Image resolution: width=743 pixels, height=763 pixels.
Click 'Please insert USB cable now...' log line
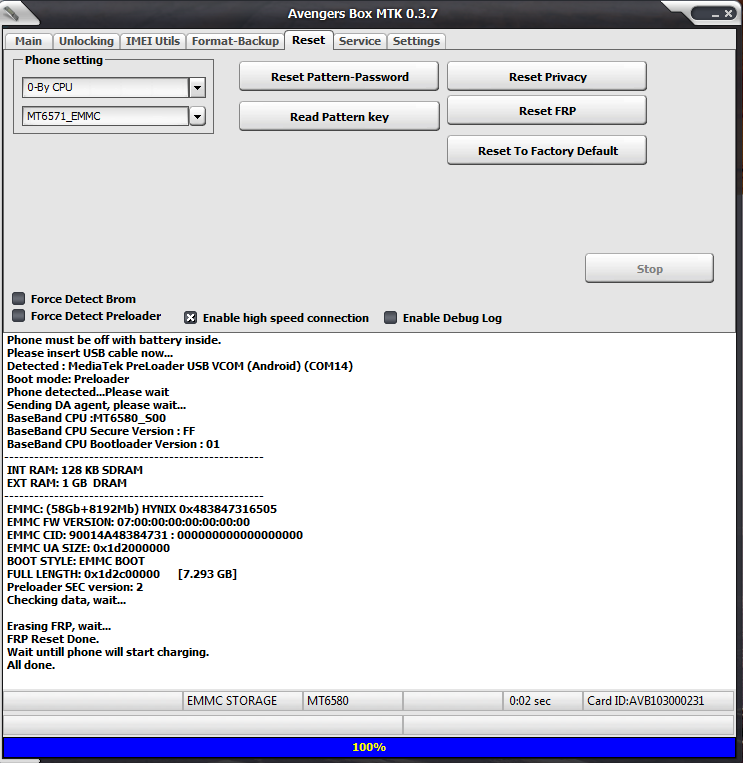(90, 353)
